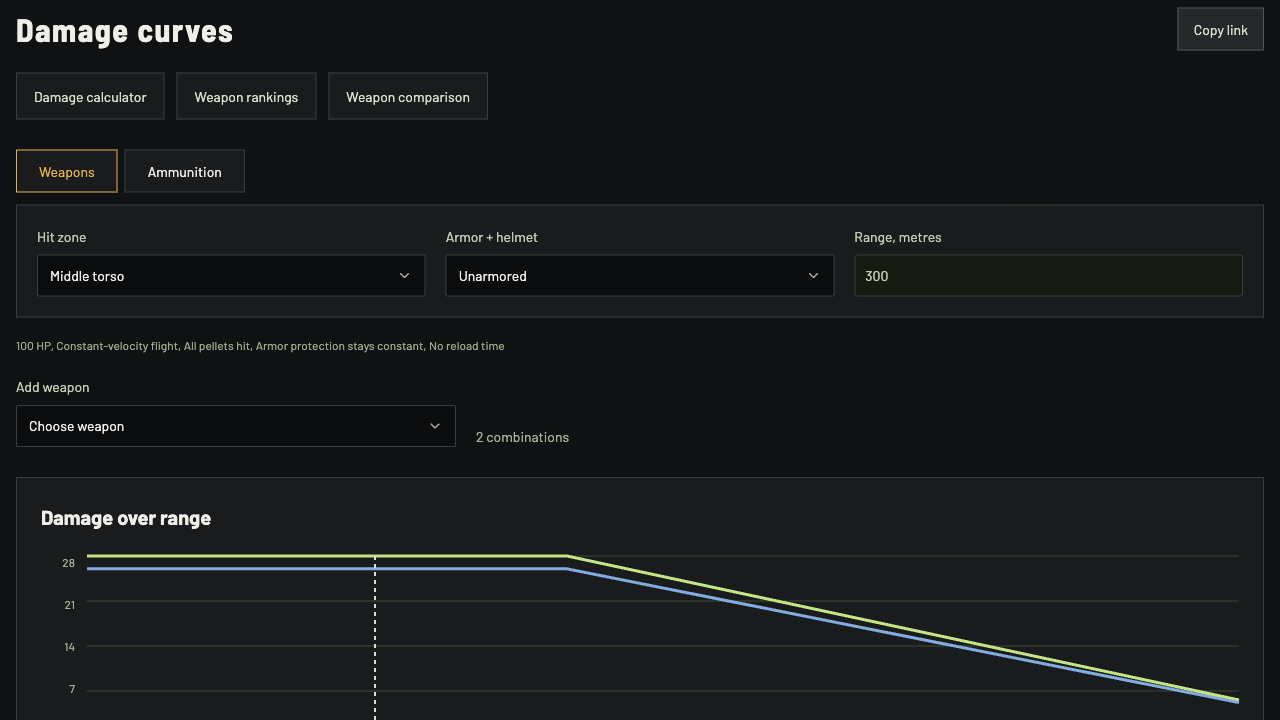Click the 'Hit zone' label
The width and height of the screenshot is (1280, 720).
coord(62,237)
